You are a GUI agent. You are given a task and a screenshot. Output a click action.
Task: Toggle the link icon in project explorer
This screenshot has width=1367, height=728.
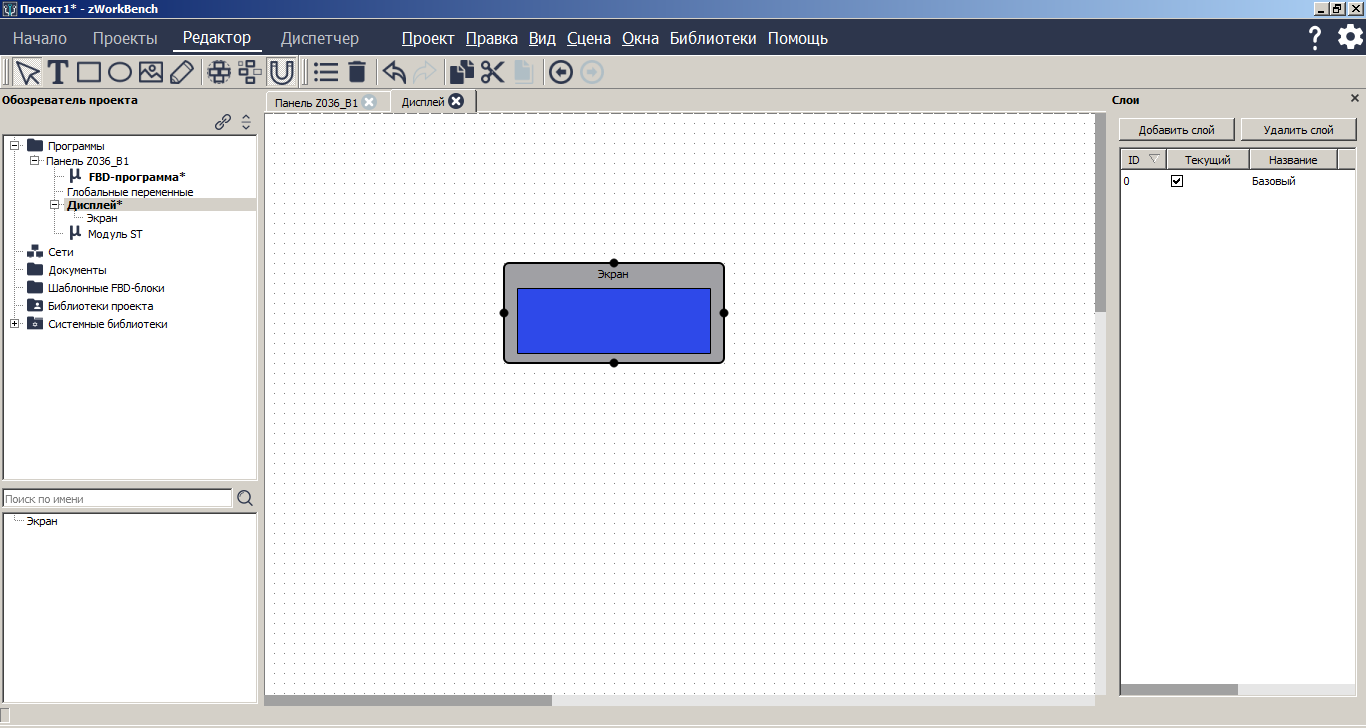tap(223, 122)
